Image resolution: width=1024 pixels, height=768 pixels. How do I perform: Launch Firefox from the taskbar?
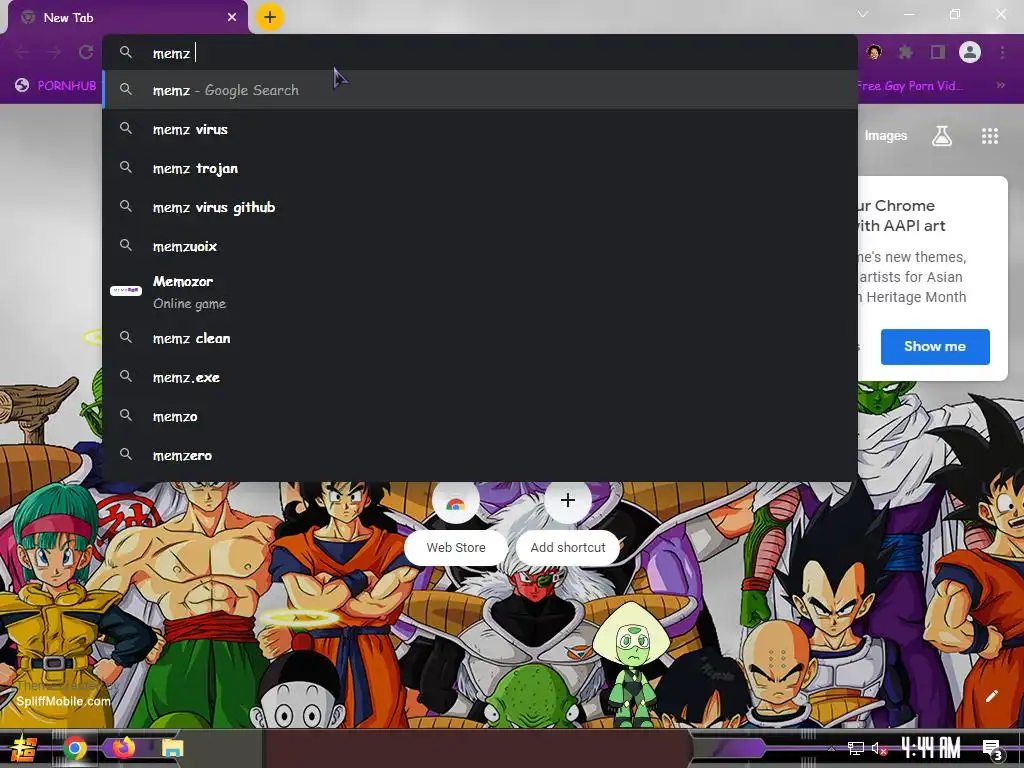click(x=123, y=748)
